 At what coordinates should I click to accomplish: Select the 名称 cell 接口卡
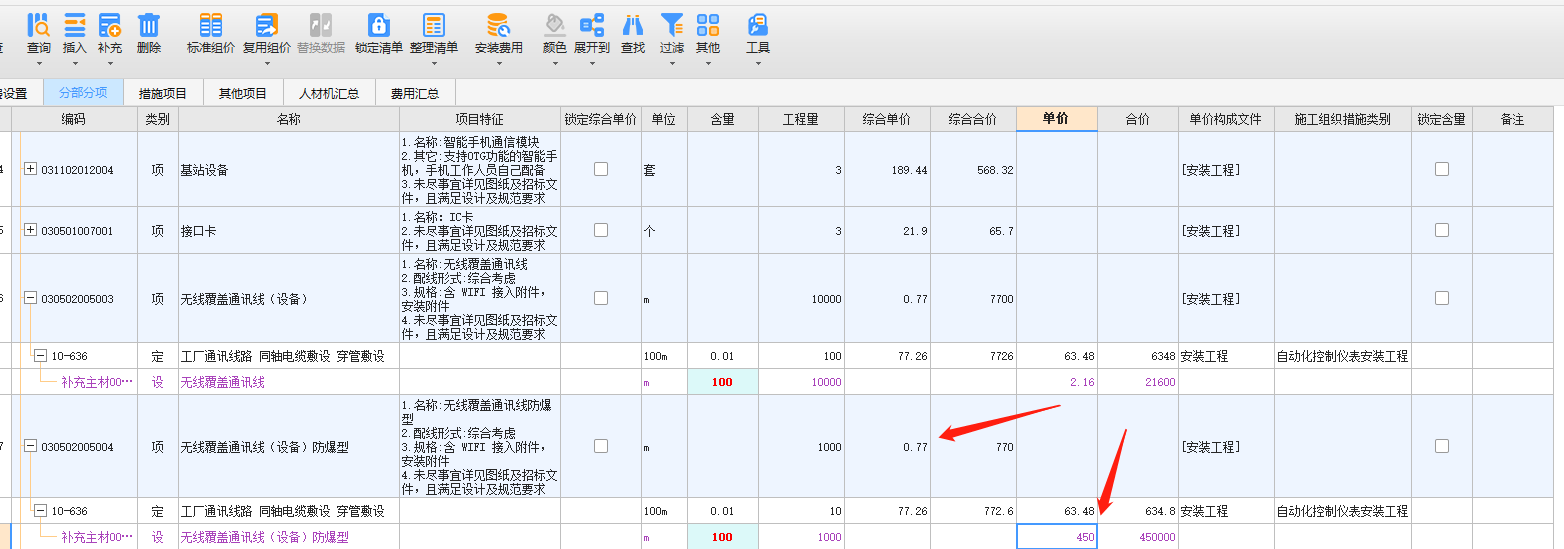click(289, 230)
